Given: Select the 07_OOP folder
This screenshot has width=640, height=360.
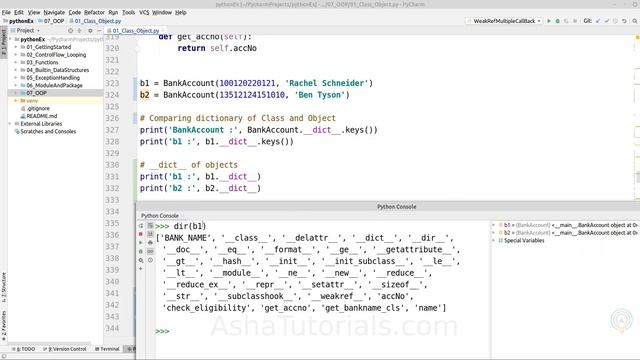Looking at the screenshot, I should coord(36,93).
